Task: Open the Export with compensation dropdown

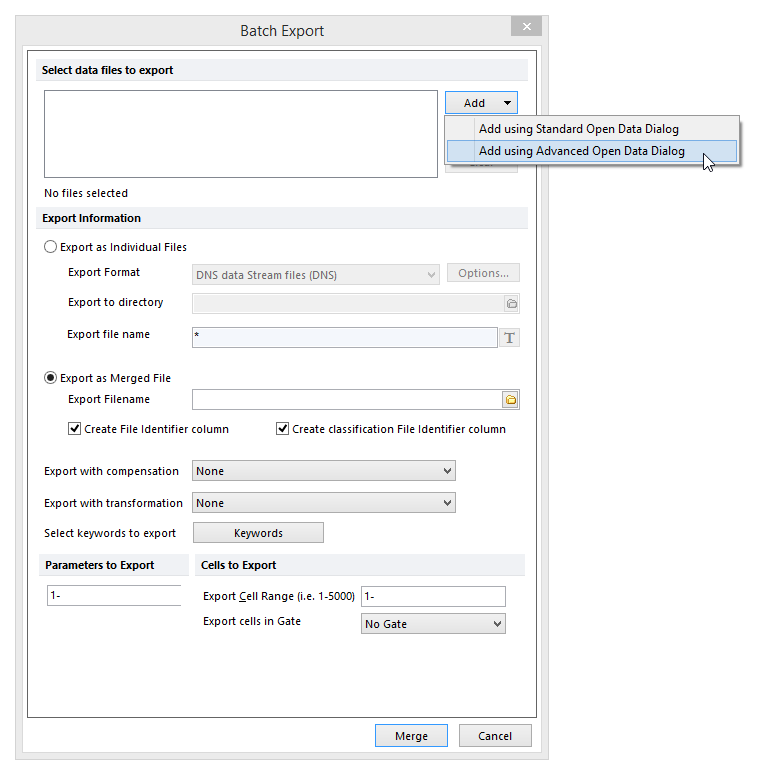Action: tap(323, 471)
